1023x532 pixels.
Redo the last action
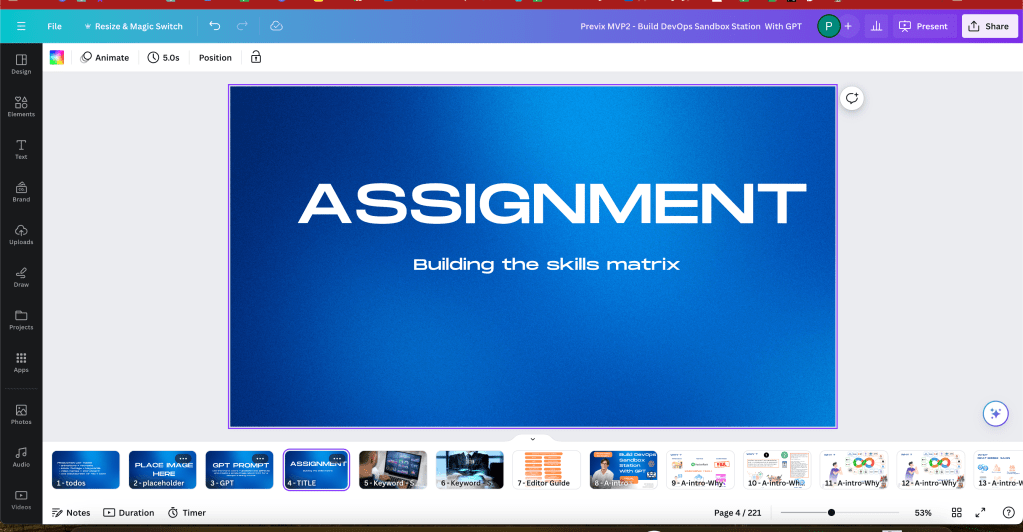tap(242, 26)
